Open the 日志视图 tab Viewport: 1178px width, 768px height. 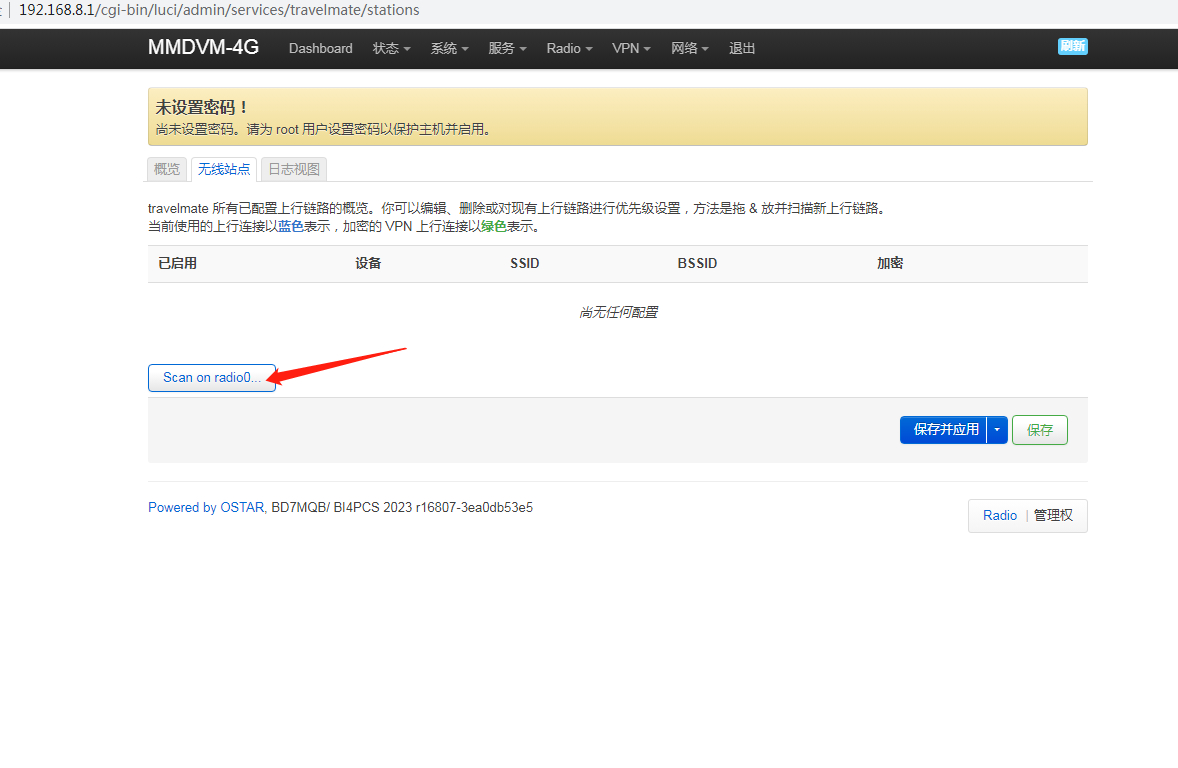pos(294,169)
